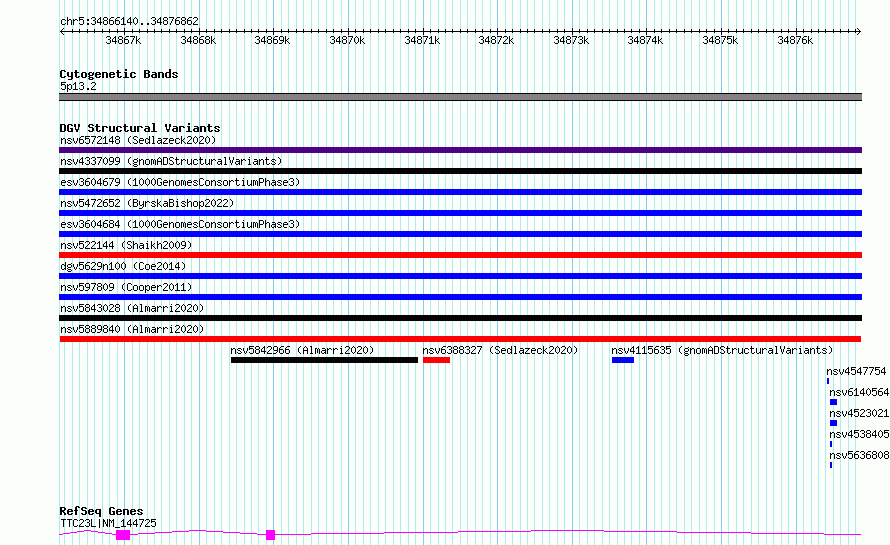890x545 pixels.
Task: Click the 5p13.2 band label
Action: tap(78, 86)
